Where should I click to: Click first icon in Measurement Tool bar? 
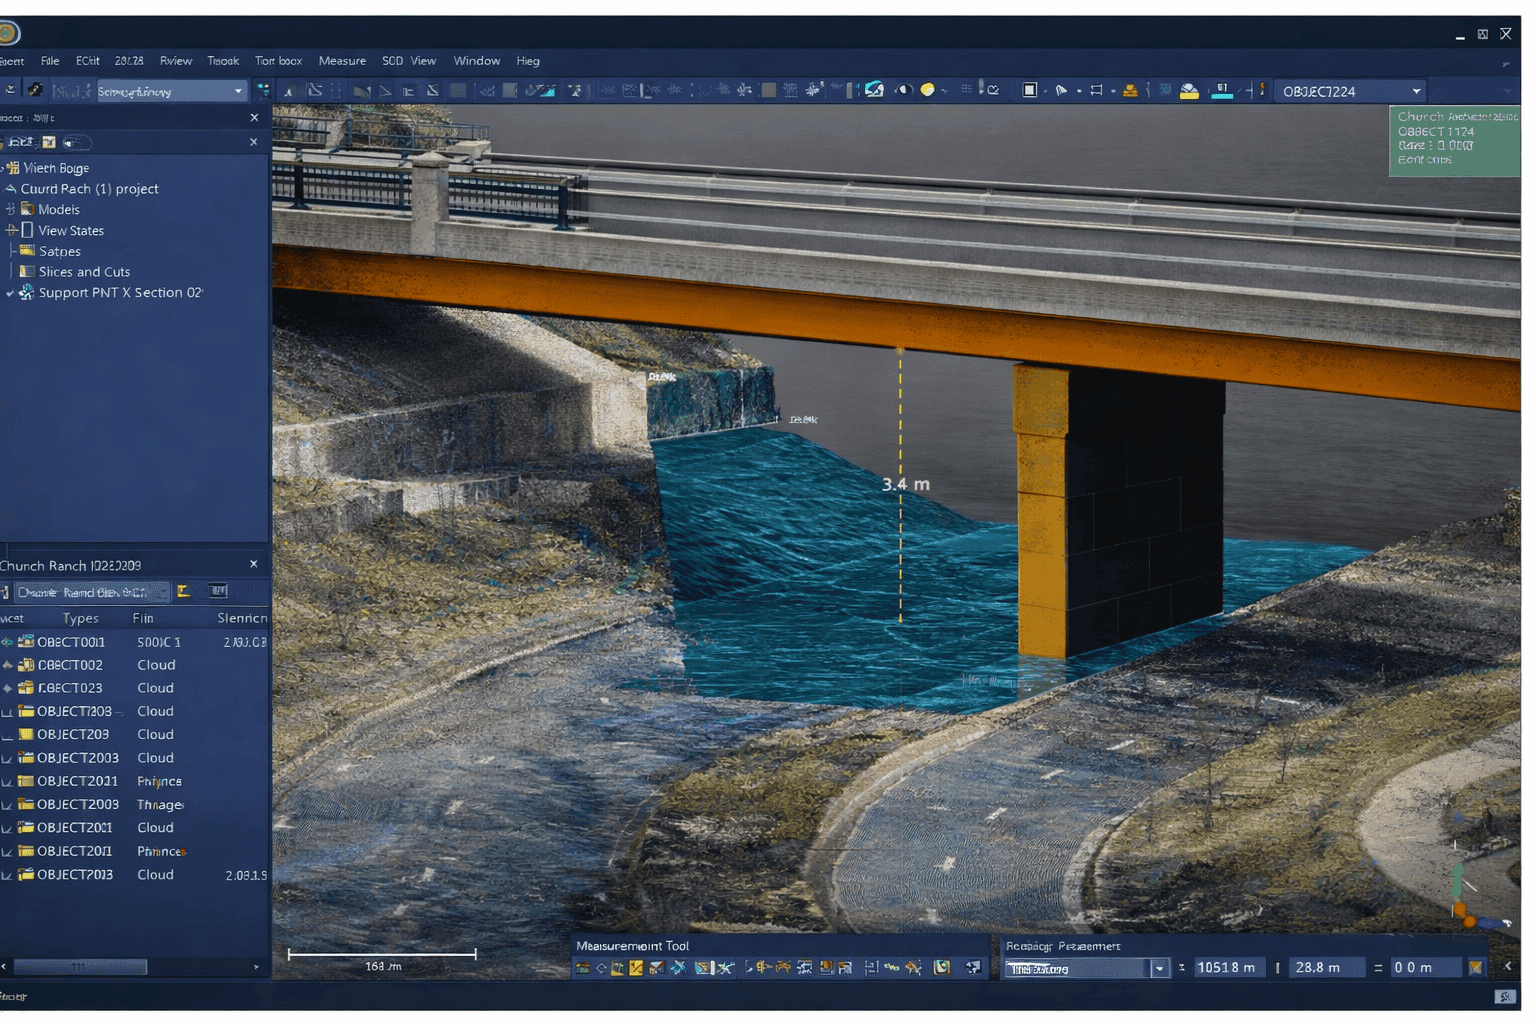583,967
